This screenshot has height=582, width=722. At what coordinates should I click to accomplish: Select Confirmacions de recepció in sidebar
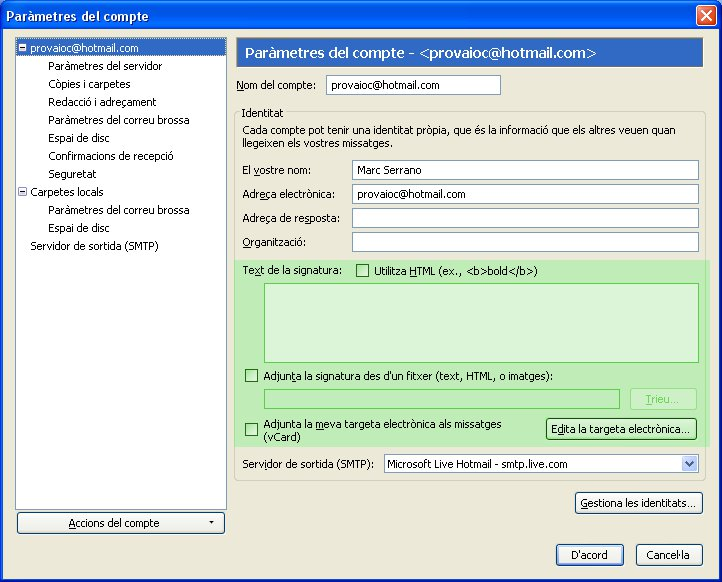111,156
